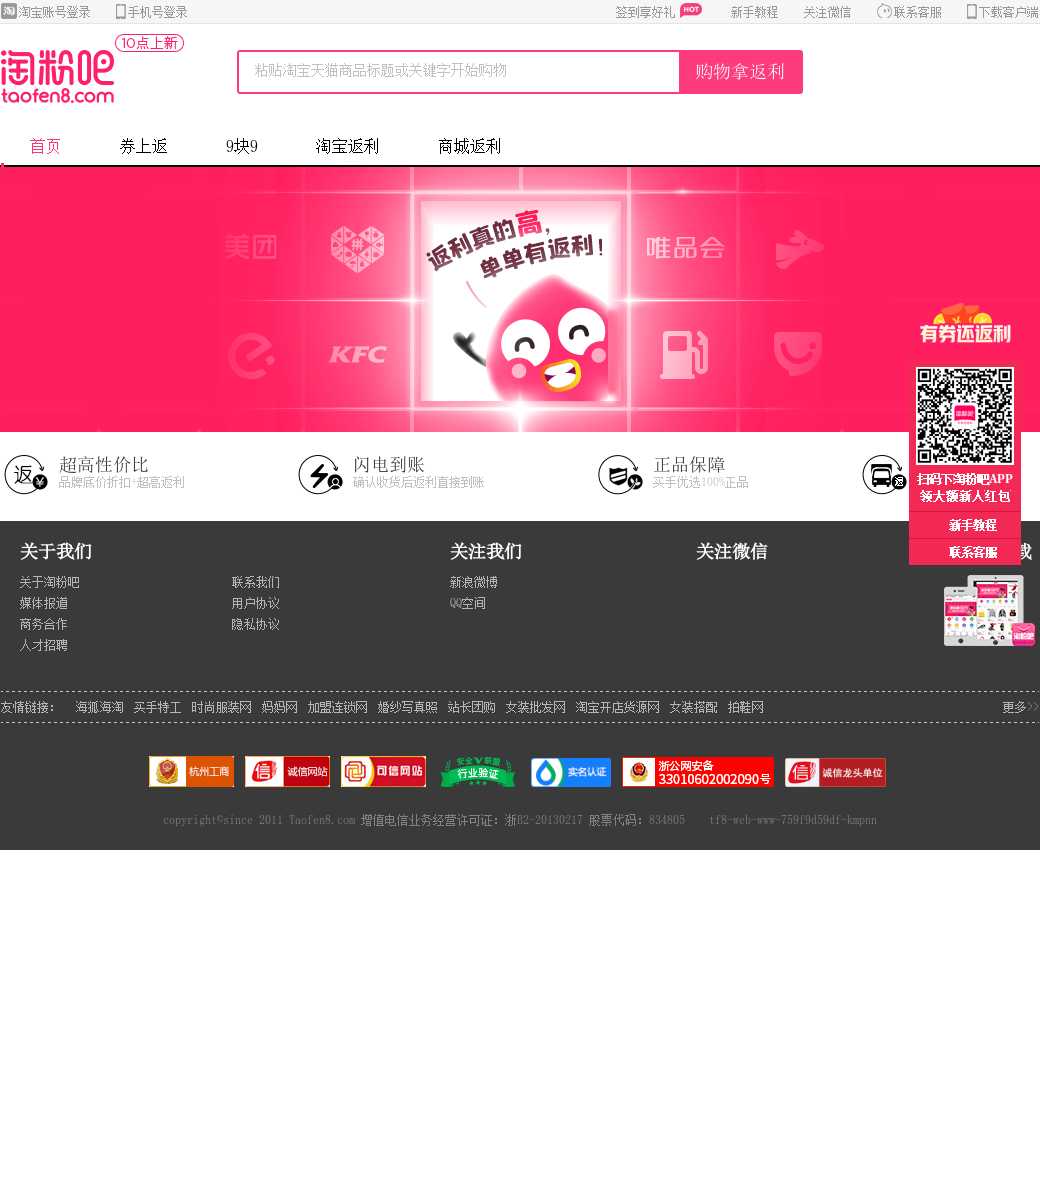Screen dimensions: 1040x1200
Task: Click the 唯品会 logo in banner
Action: 686,248
